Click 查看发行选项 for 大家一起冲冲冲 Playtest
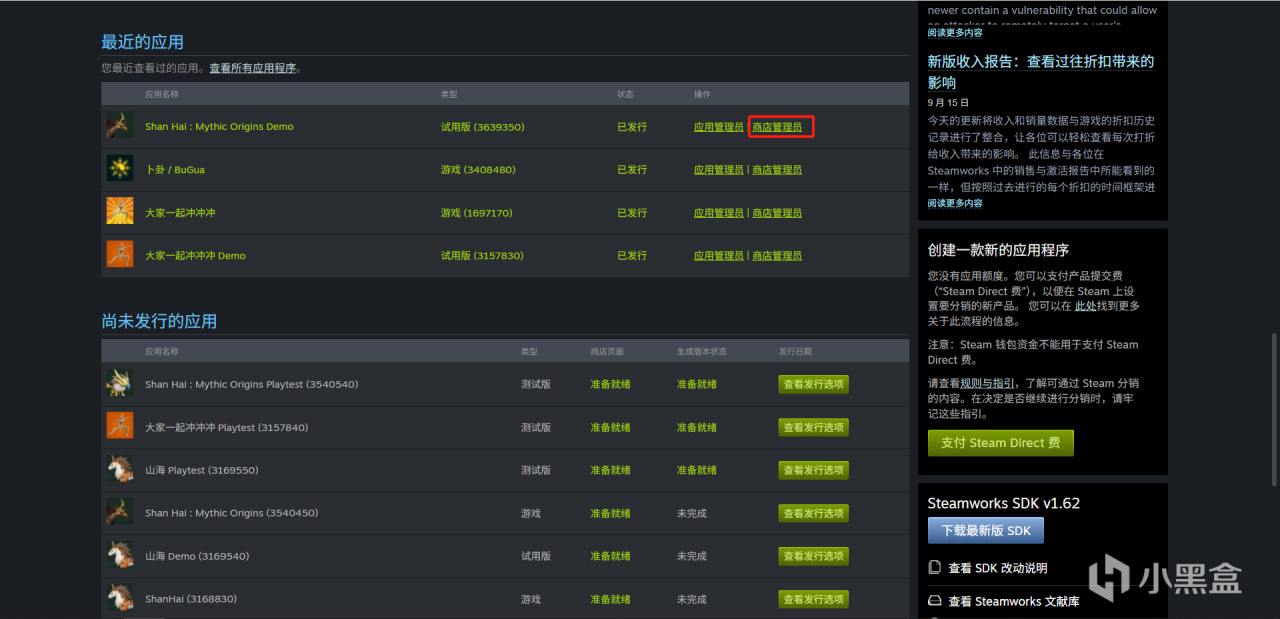 point(813,427)
